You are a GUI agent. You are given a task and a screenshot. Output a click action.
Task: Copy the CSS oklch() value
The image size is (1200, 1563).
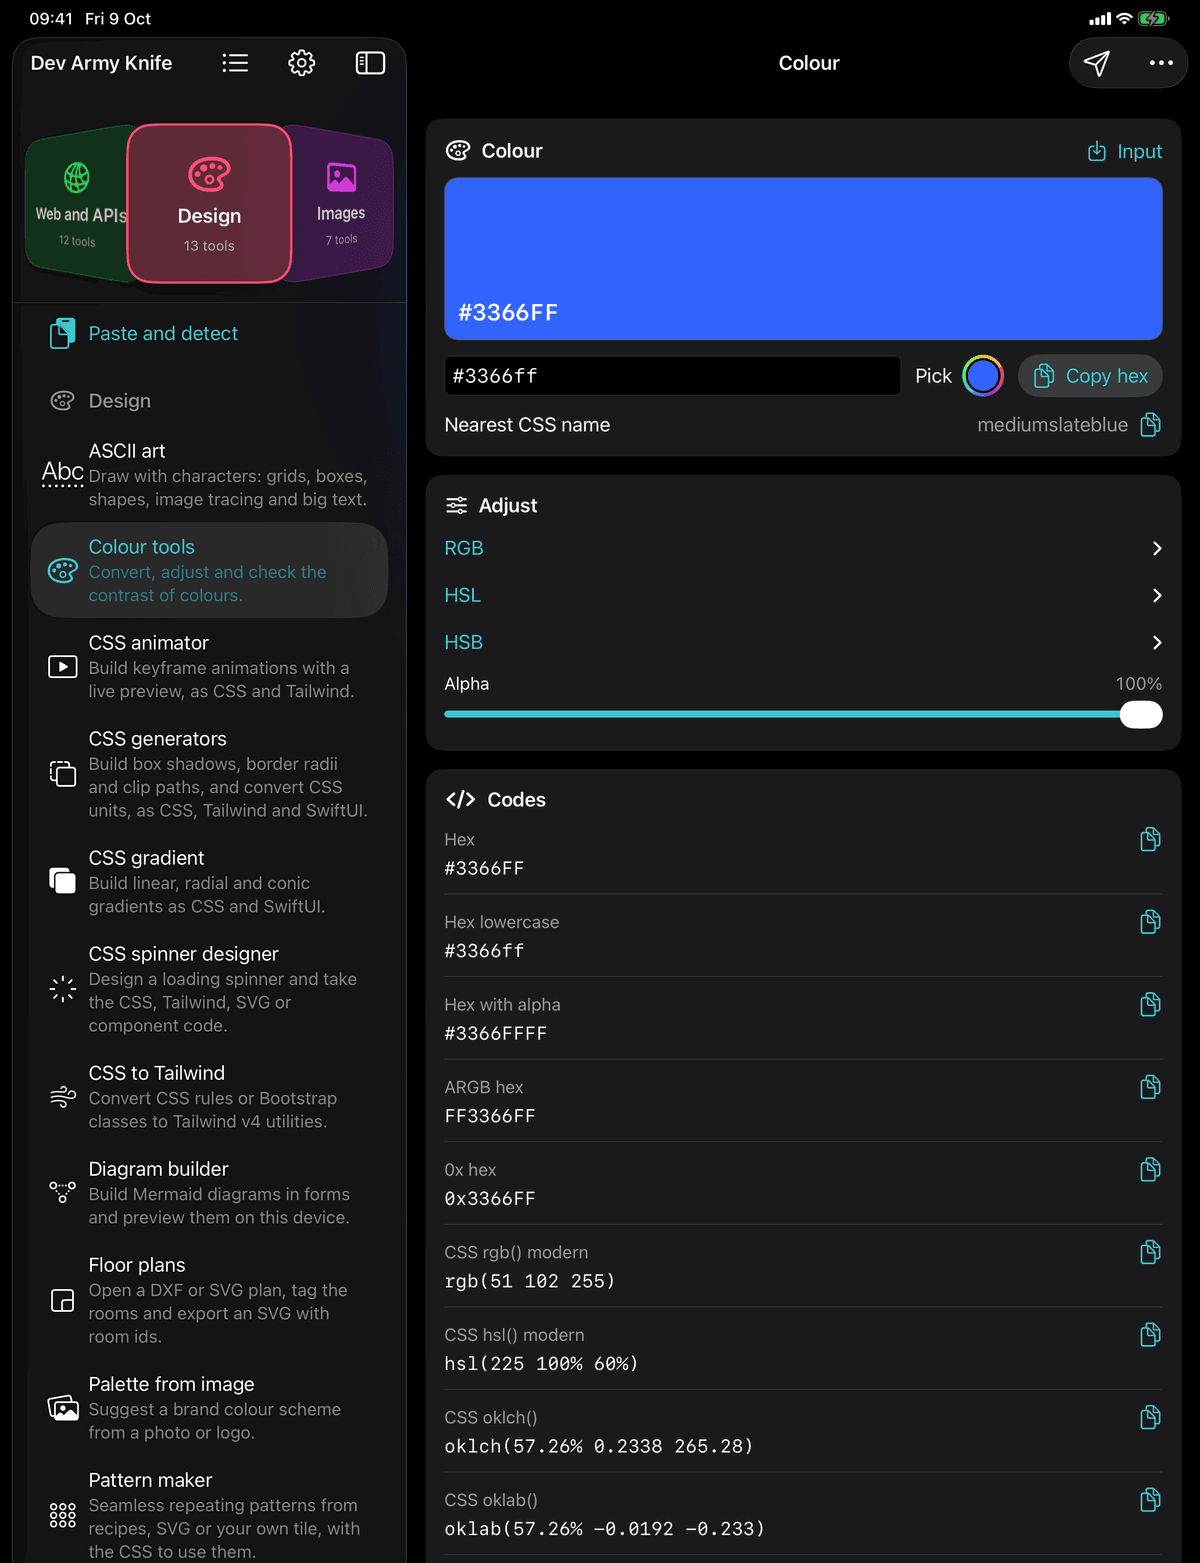click(1151, 1417)
